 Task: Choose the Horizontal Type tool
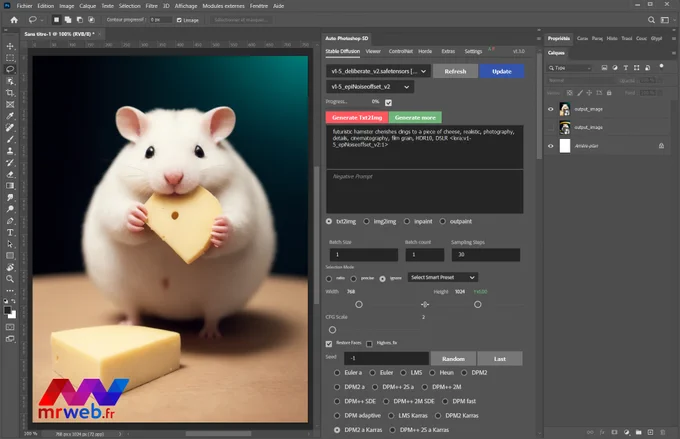tap(10, 233)
